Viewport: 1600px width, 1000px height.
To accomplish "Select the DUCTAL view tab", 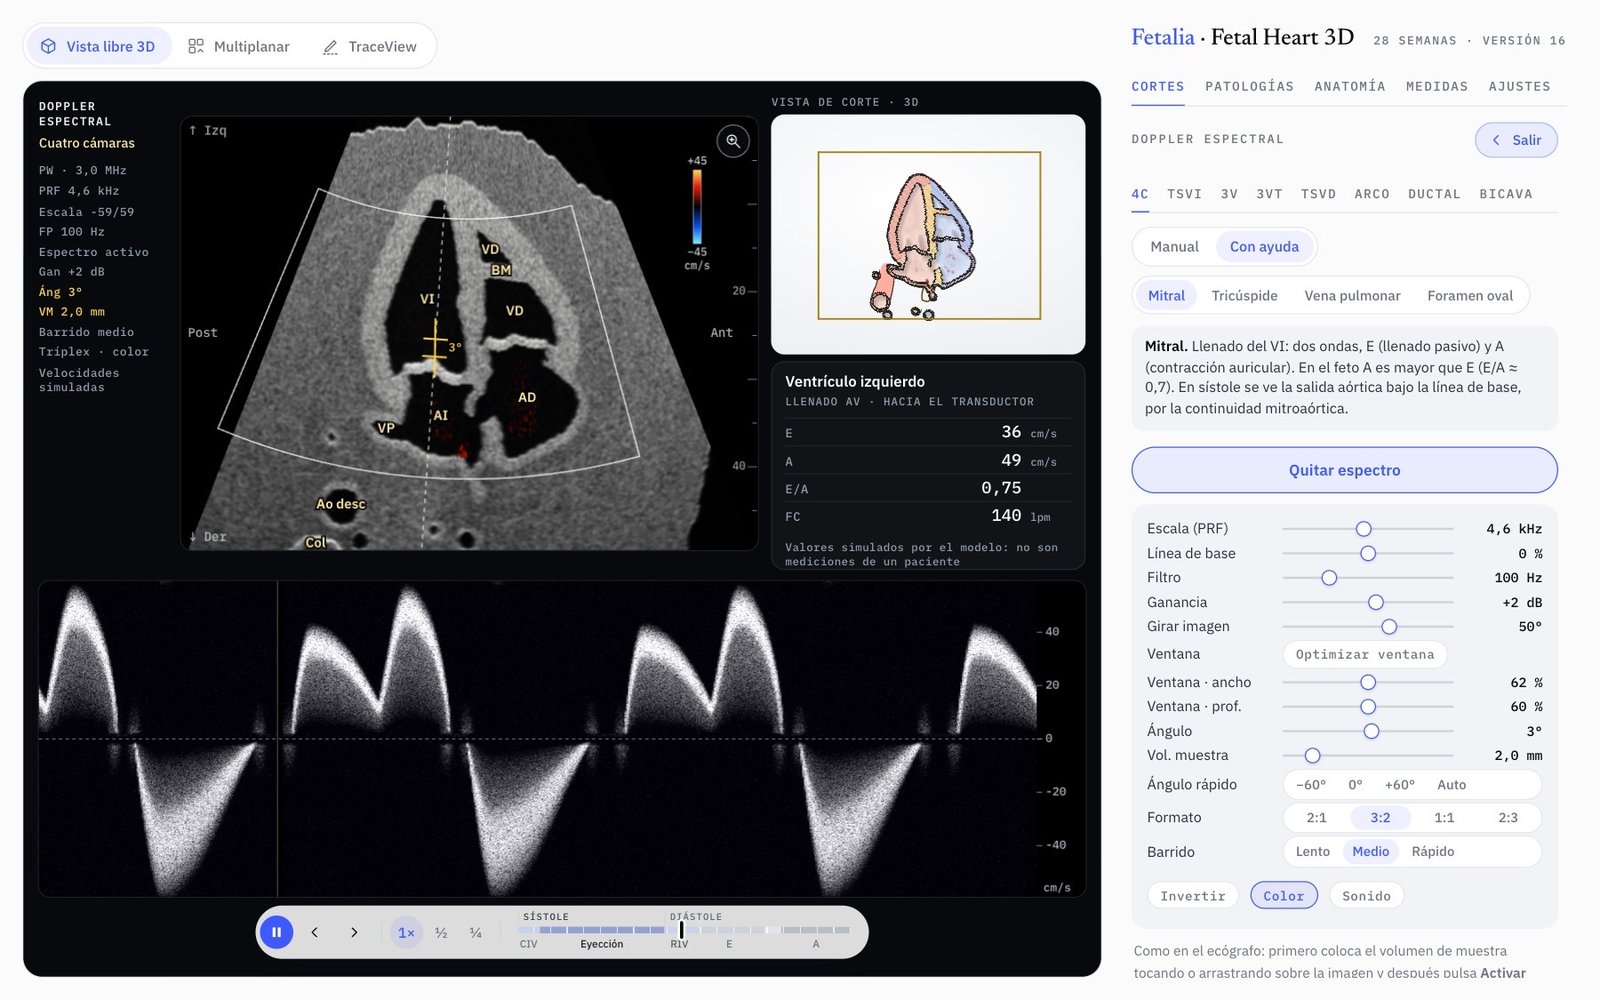I will coord(1434,194).
